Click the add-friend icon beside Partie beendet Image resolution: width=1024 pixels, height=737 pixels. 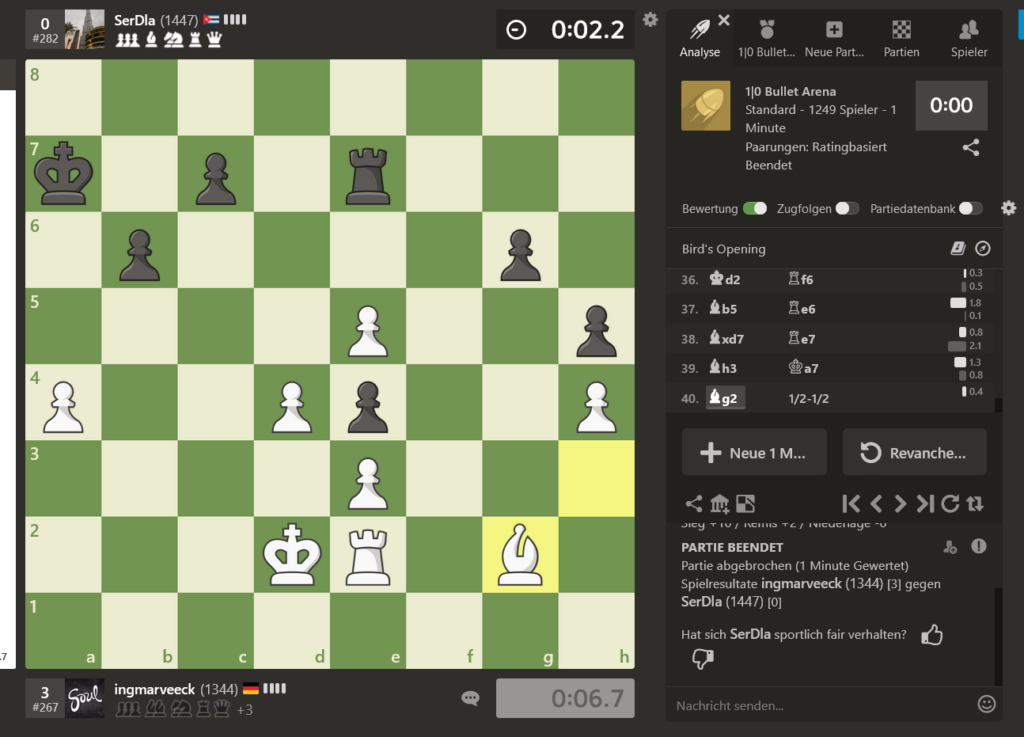pos(950,547)
